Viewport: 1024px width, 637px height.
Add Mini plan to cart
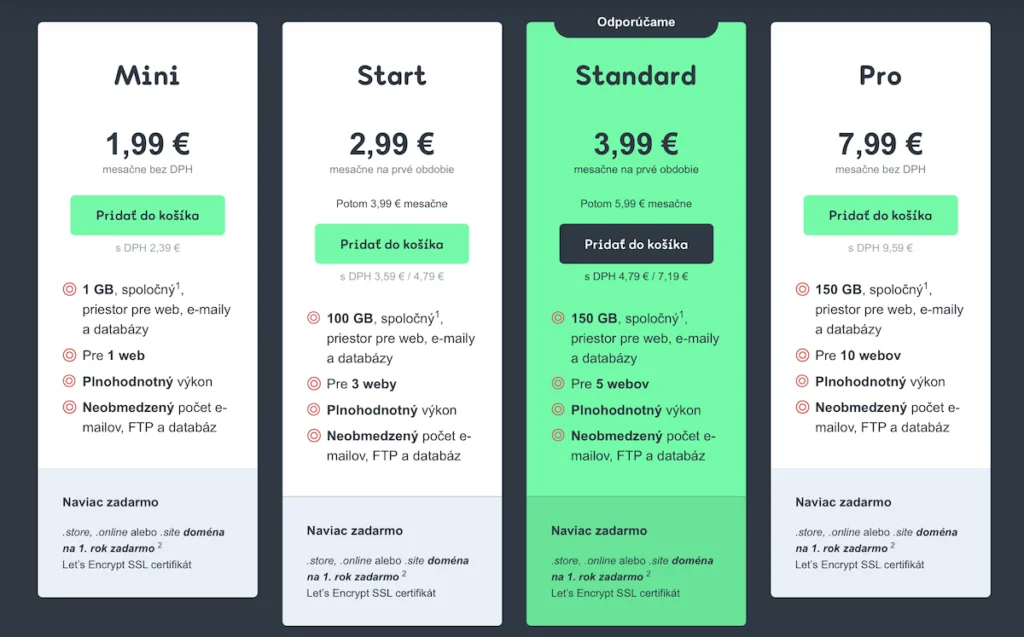click(x=148, y=215)
